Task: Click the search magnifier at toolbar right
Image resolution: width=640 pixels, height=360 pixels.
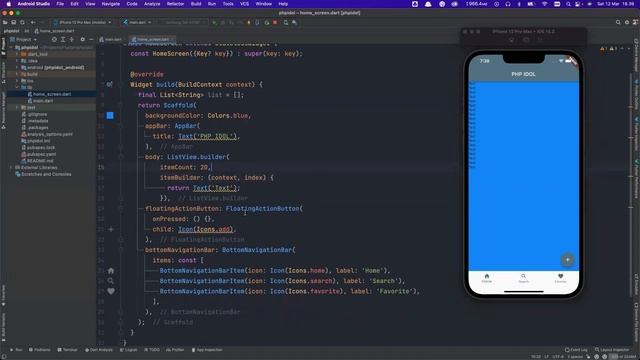Action: coord(618,22)
